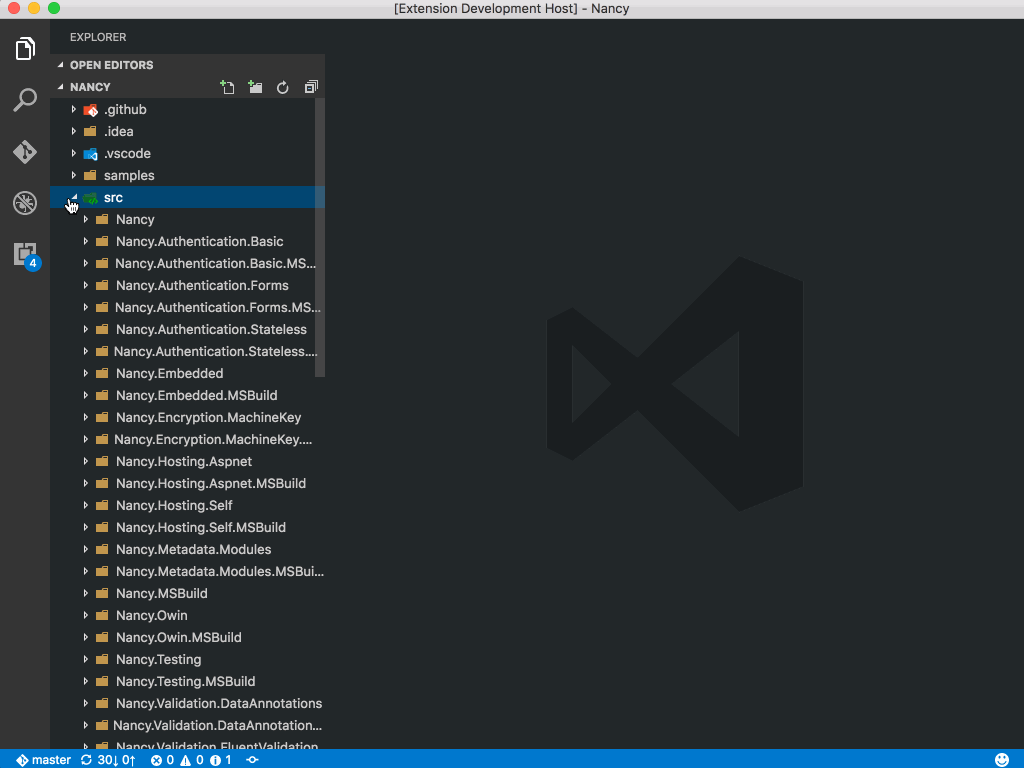Expand the .vscode folder arrow
Screen dimensions: 1024x768
click(74, 153)
